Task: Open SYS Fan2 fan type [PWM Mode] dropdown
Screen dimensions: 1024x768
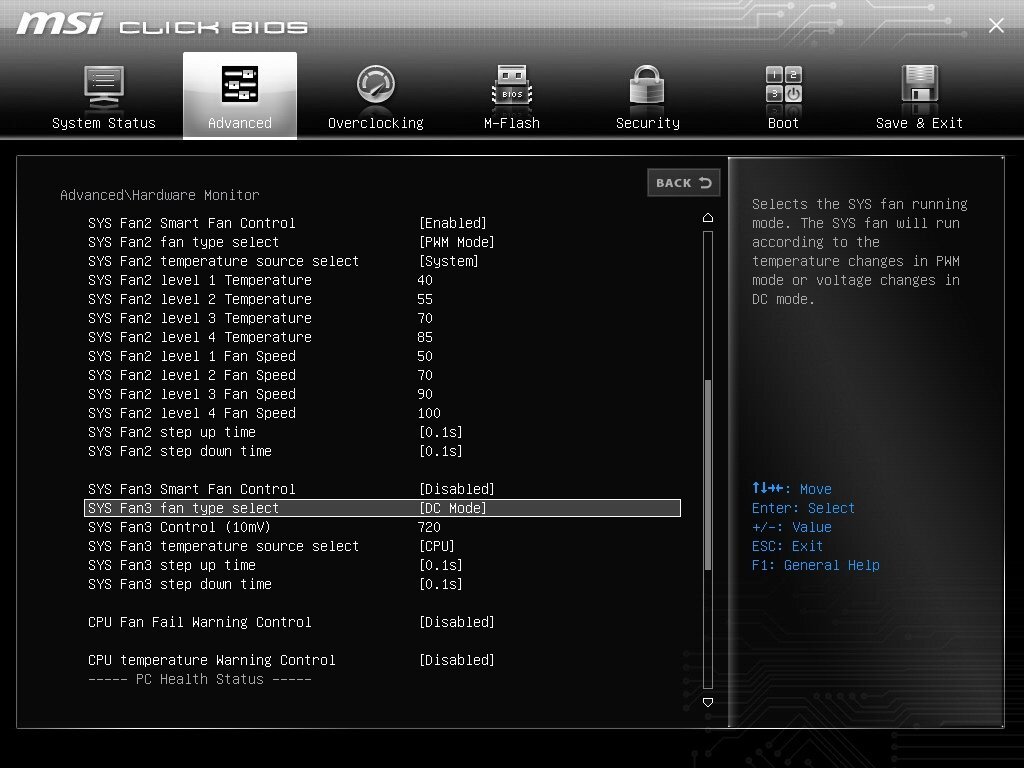Action: [x=456, y=242]
